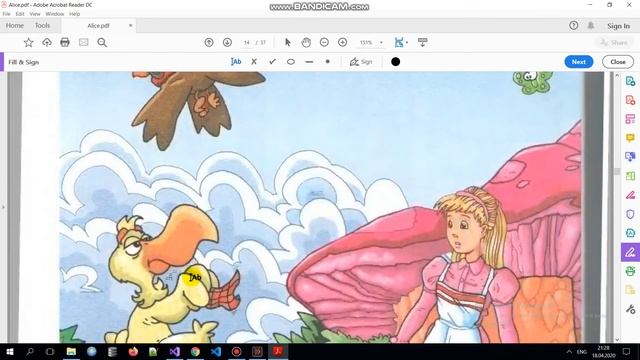Click the cloud upload icon
Screen dimensions: 640x360
(x=47, y=42)
